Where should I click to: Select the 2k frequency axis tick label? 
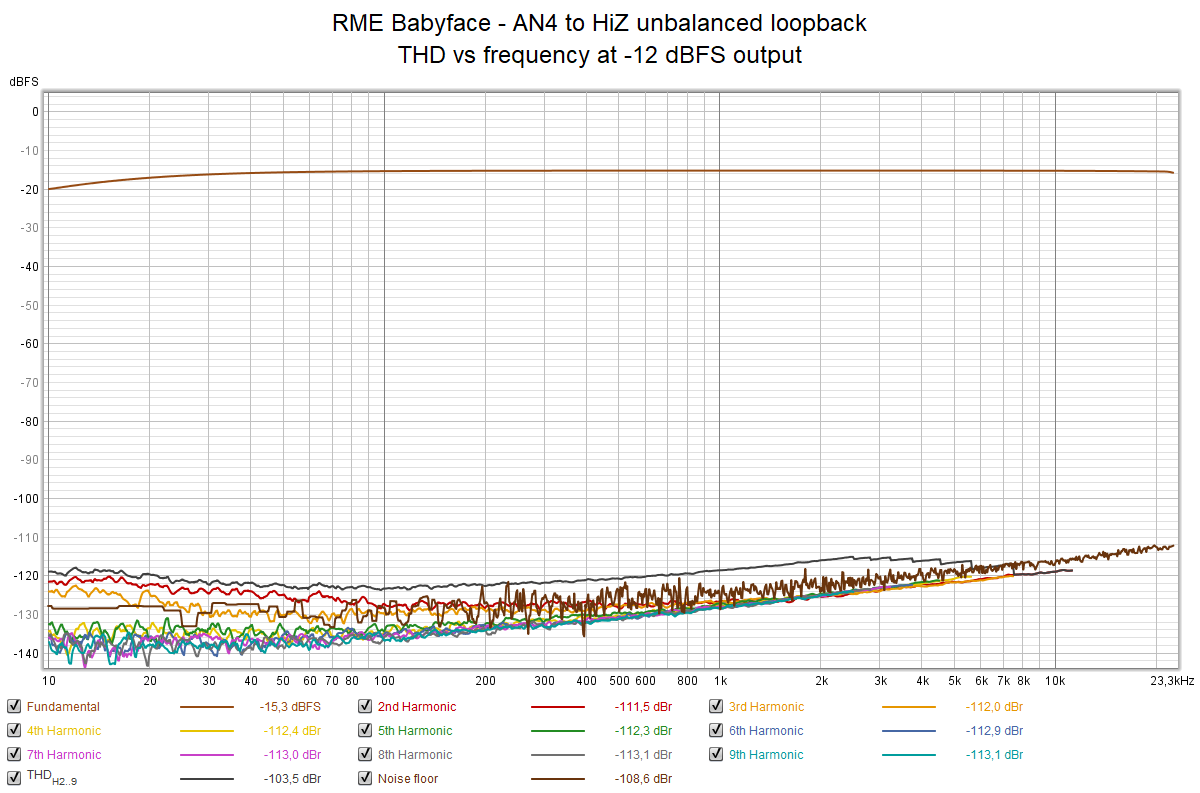[820, 681]
